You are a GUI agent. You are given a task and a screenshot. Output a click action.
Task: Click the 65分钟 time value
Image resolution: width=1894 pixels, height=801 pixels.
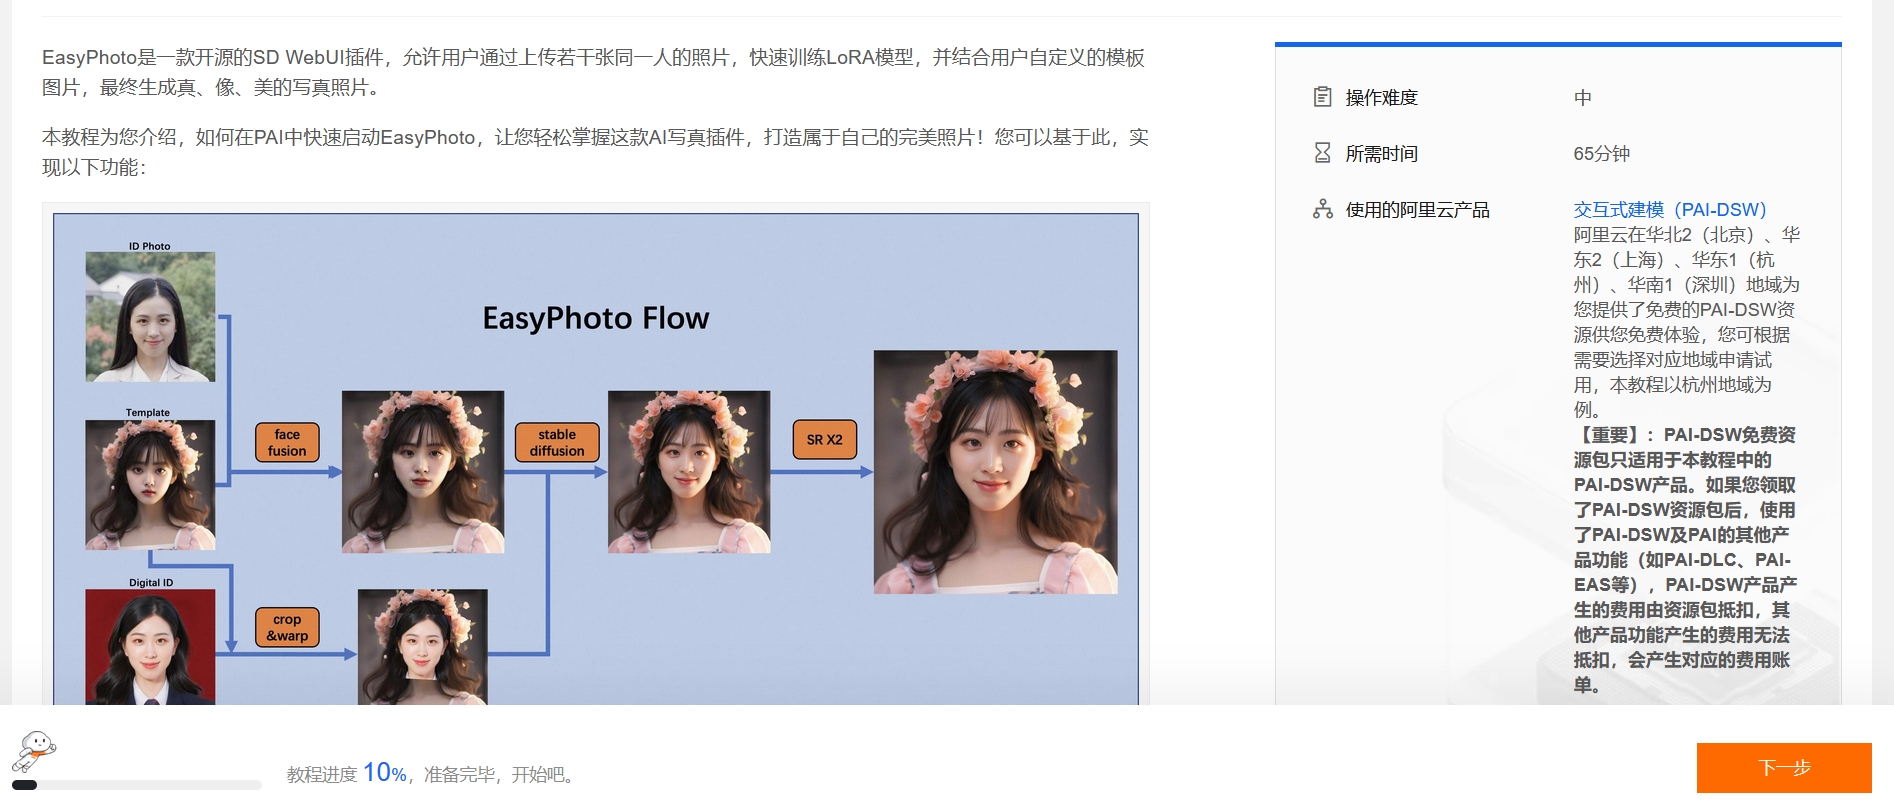(1601, 154)
